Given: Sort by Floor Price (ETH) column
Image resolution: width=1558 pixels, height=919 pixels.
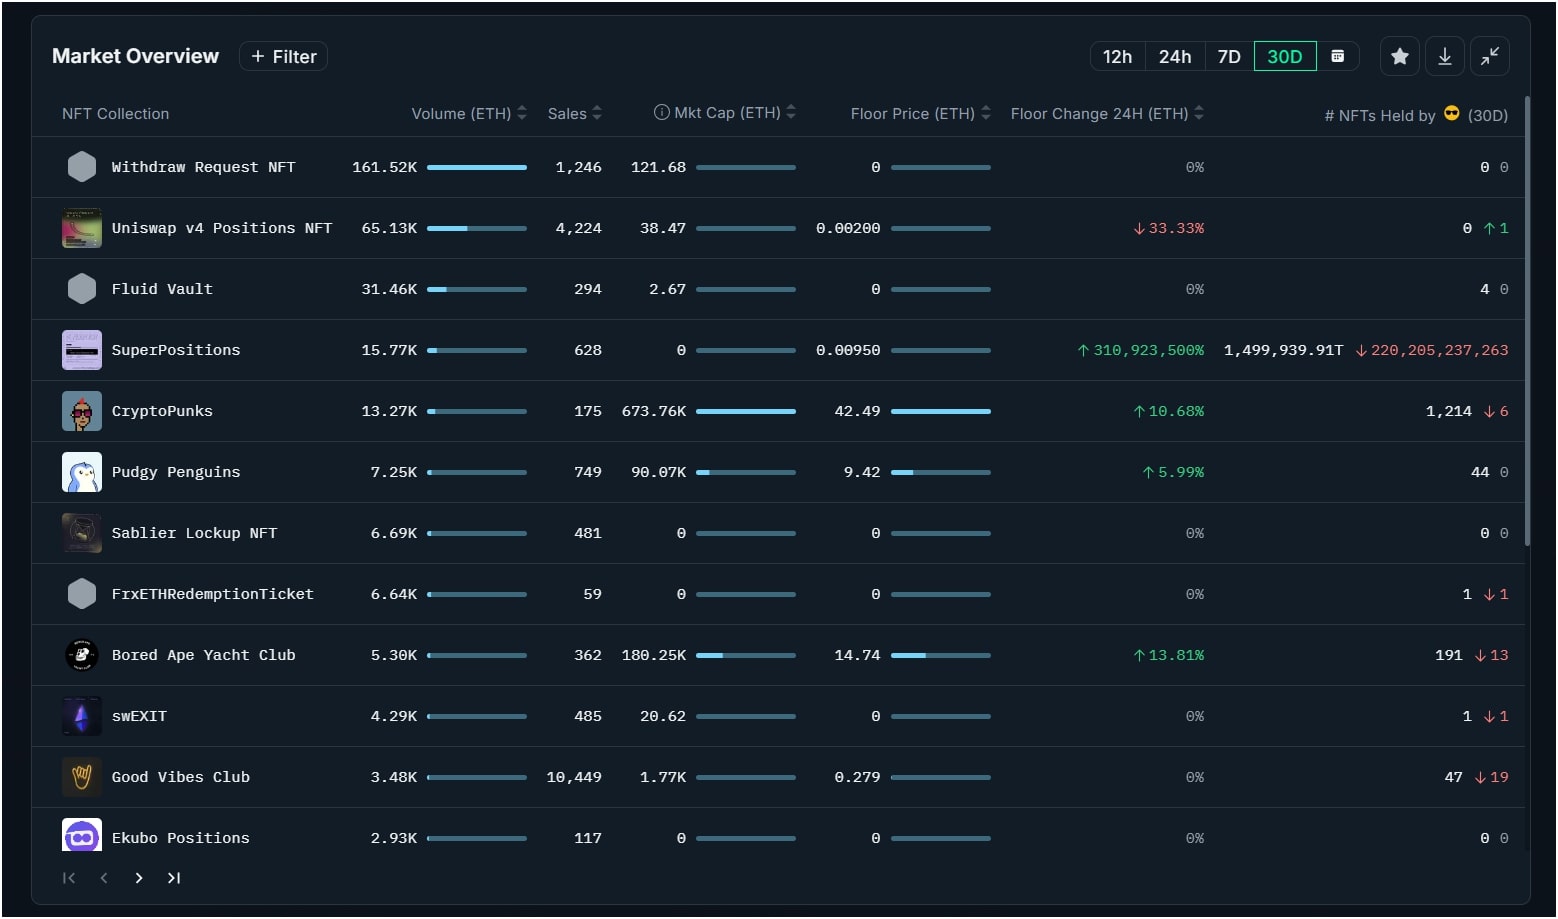Looking at the screenshot, I should point(921,113).
